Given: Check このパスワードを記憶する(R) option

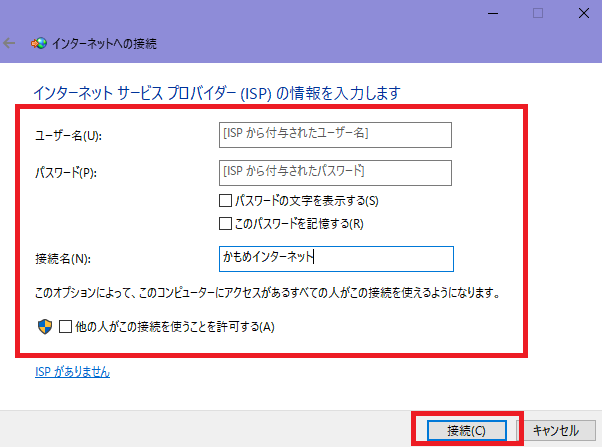Looking at the screenshot, I should (x=225, y=224).
